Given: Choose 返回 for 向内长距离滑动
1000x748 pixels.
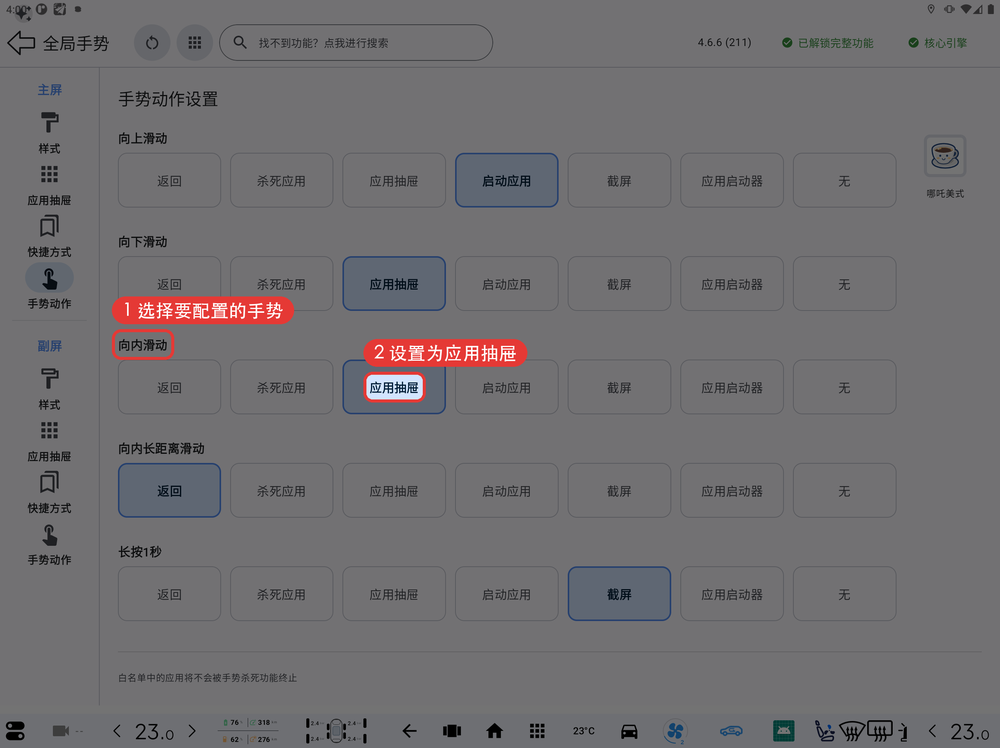Looking at the screenshot, I should [169, 490].
